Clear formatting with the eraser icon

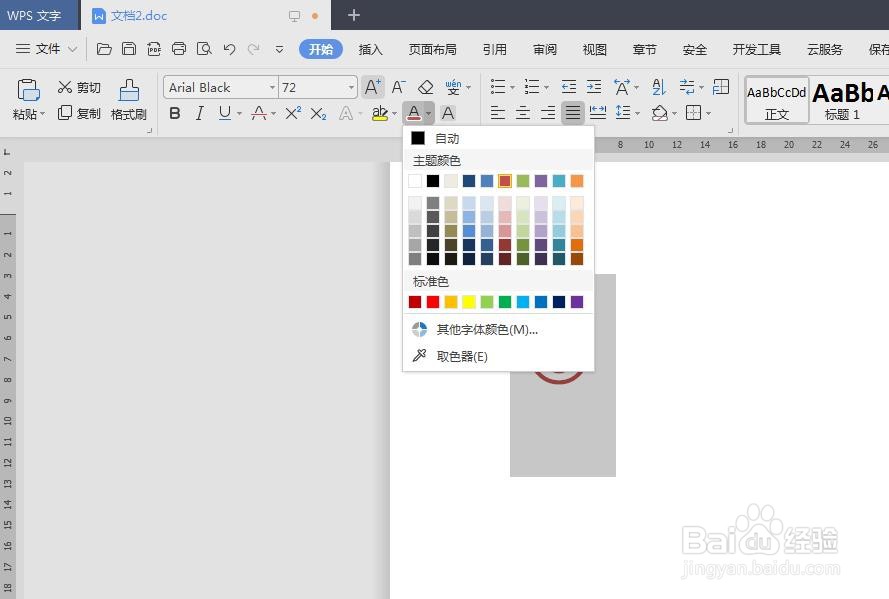pos(424,86)
